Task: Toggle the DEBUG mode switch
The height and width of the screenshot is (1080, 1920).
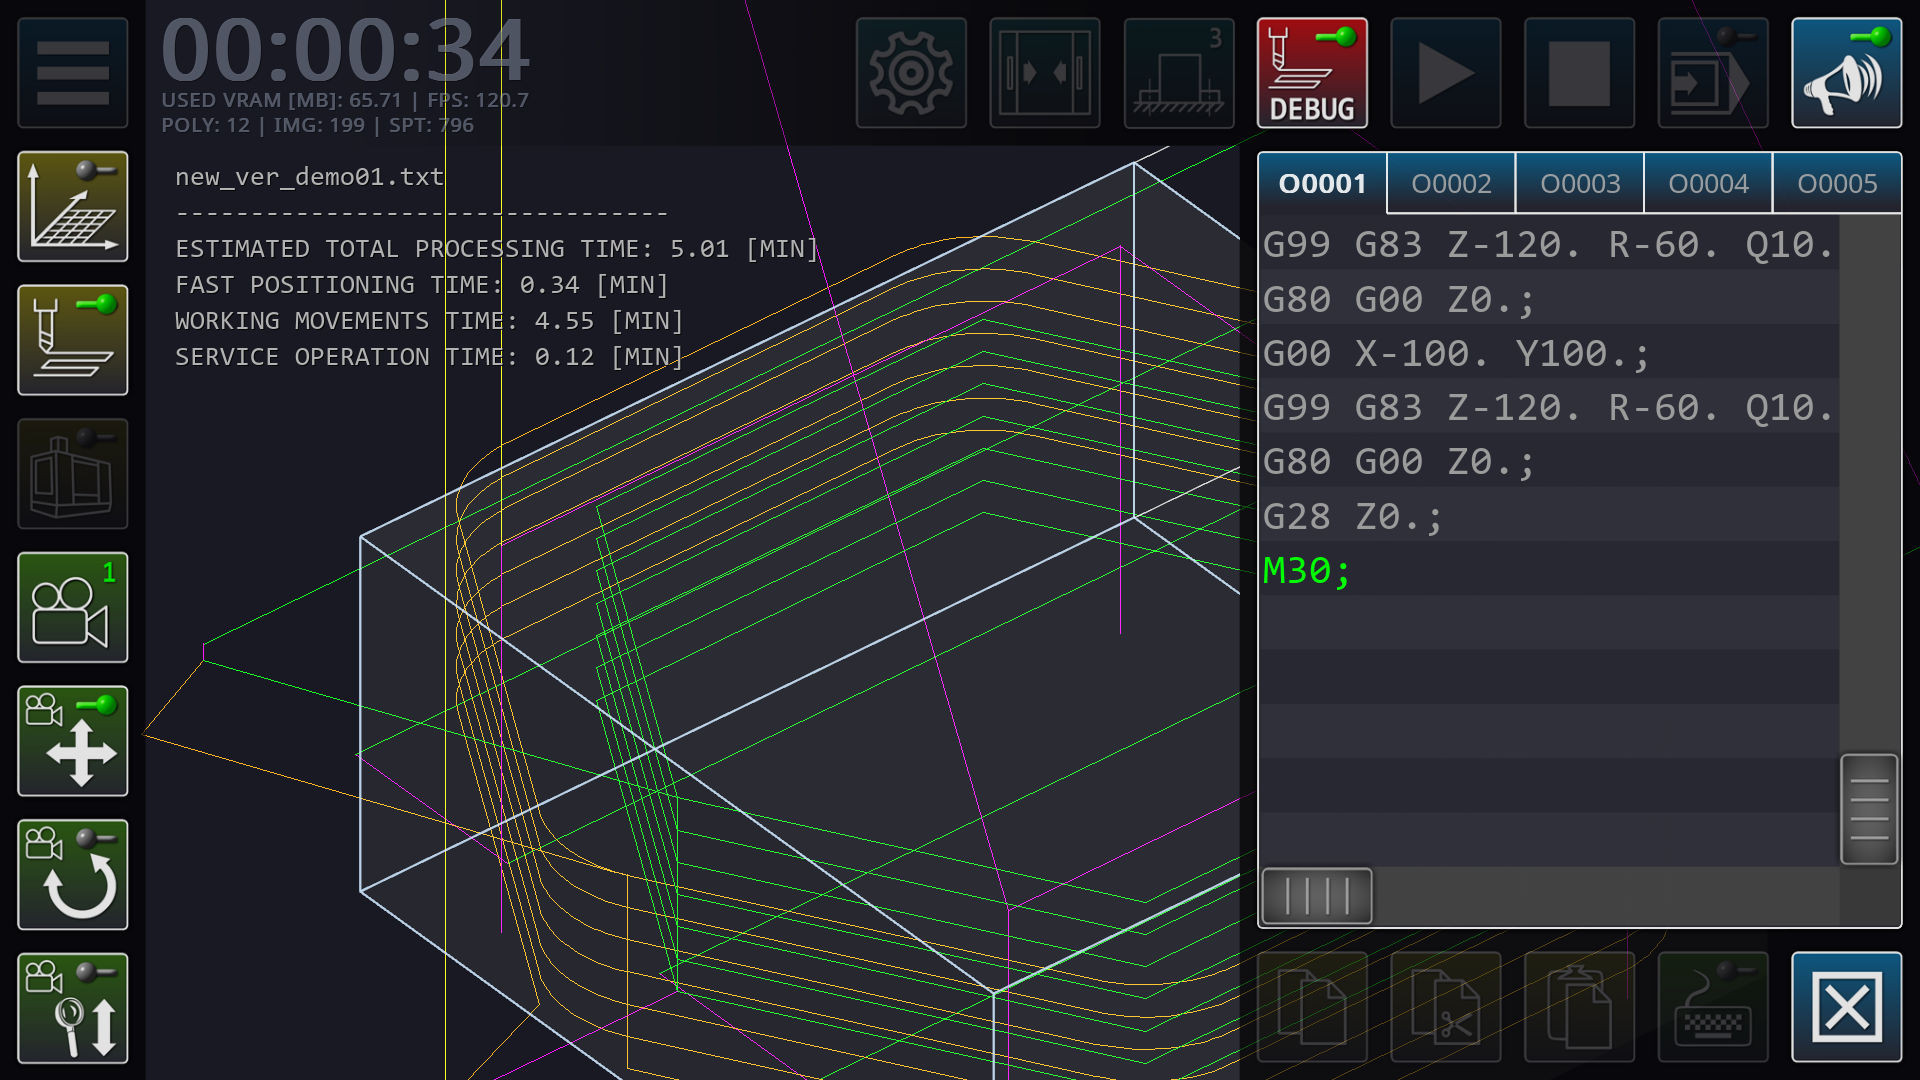Action: 1312,73
